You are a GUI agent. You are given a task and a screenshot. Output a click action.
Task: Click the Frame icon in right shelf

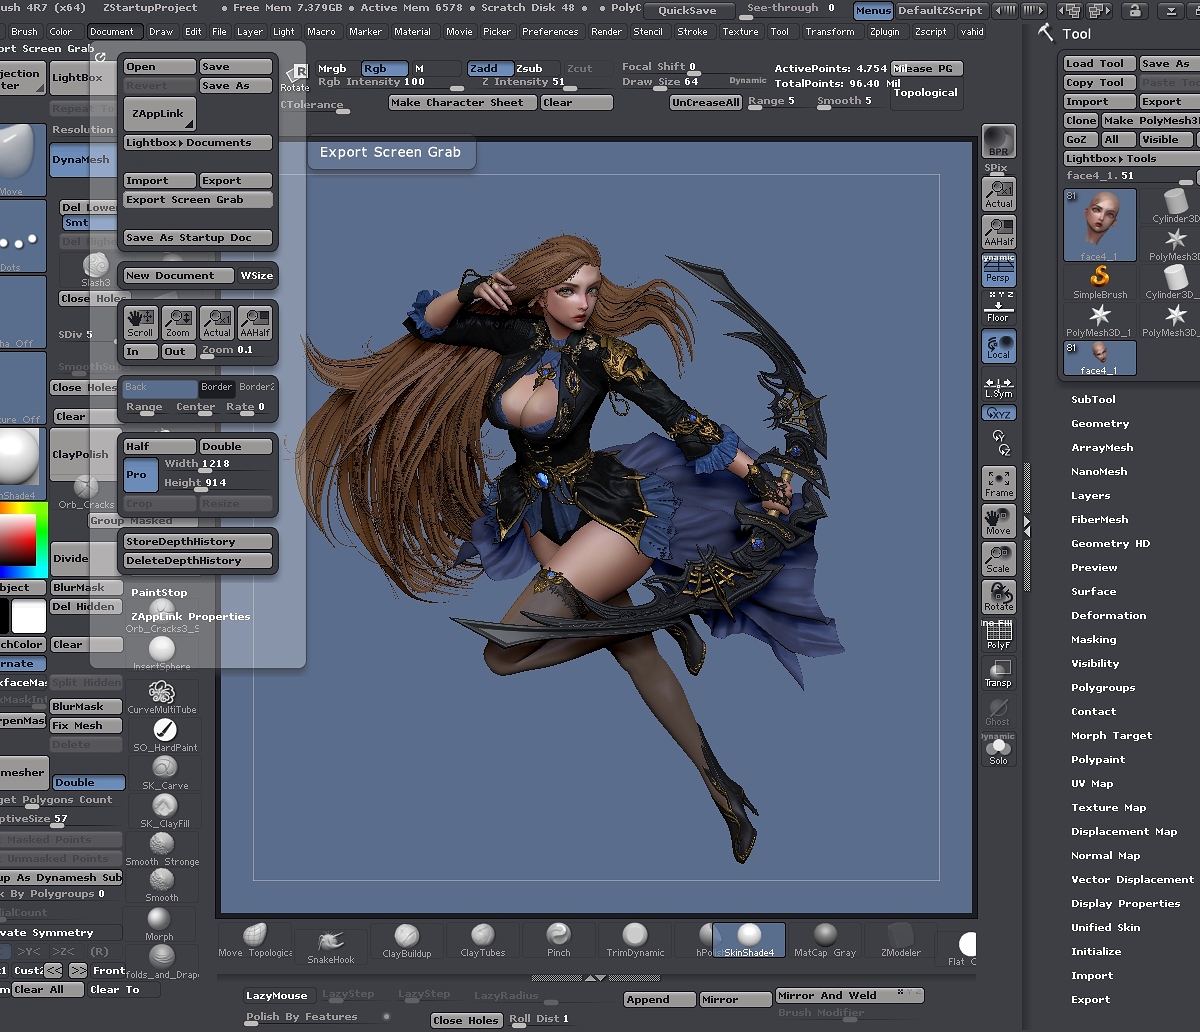998,482
